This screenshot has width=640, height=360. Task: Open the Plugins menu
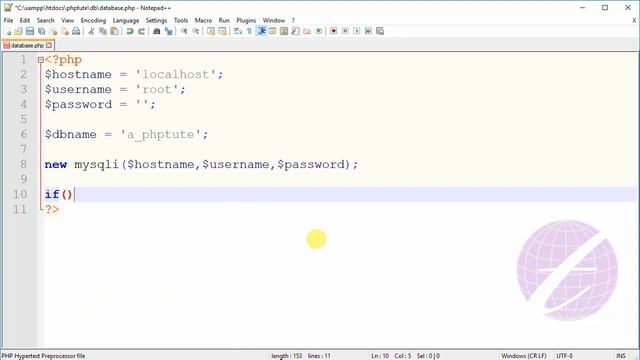point(246,20)
